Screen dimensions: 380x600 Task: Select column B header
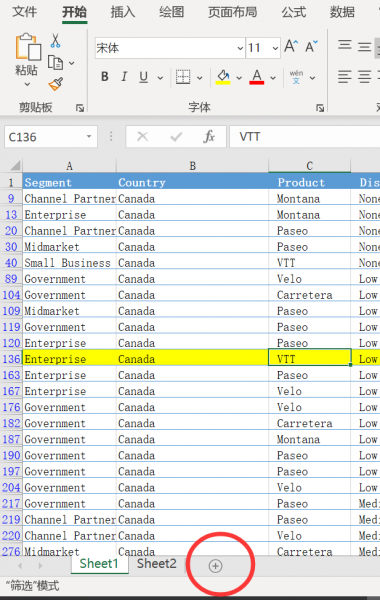click(192, 166)
